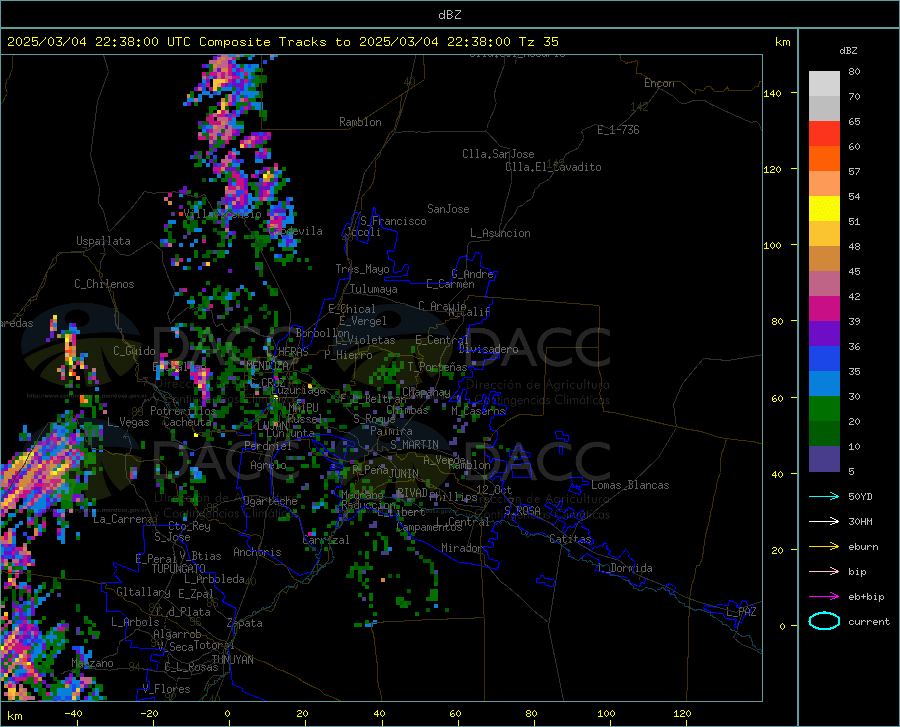
Task: Click the Uspallata map label
Action: pyautogui.click(x=103, y=241)
